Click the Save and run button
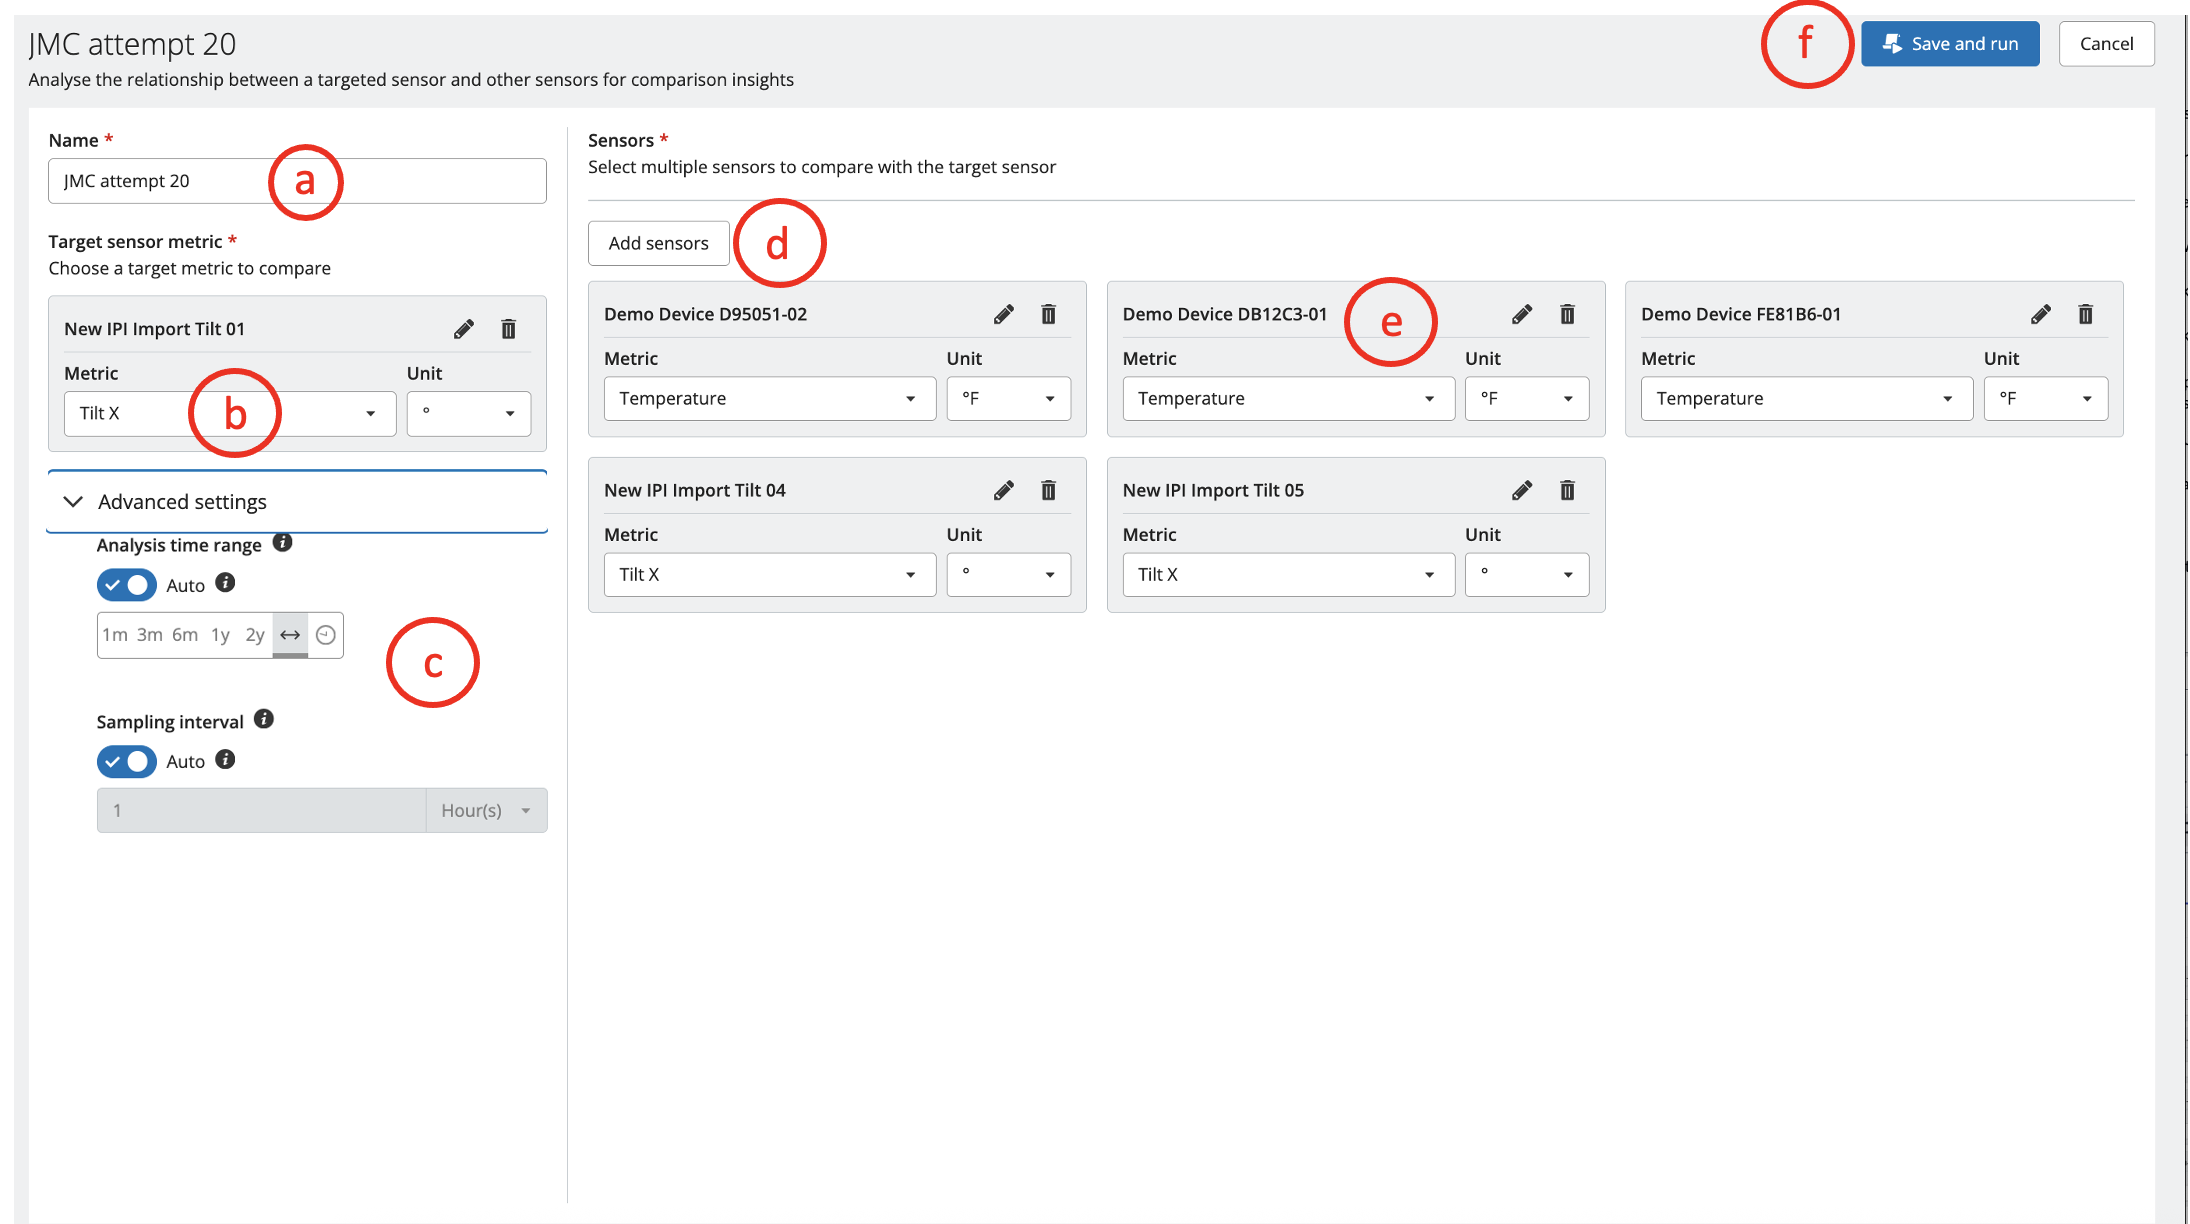The width and height of the screenshot is (2190, 1224). coord(1949,44)
